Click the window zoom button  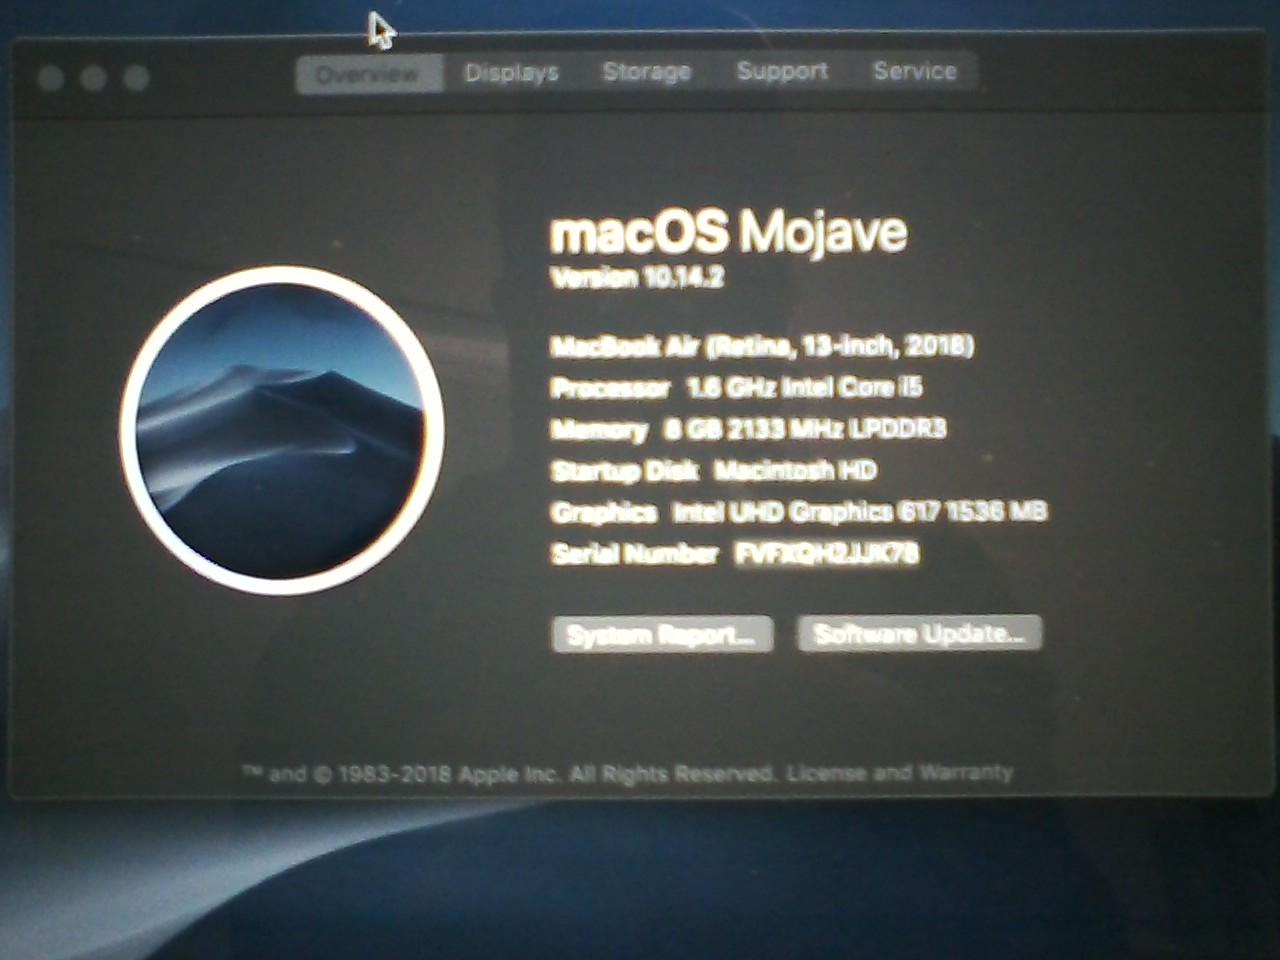tap(136, 78)
